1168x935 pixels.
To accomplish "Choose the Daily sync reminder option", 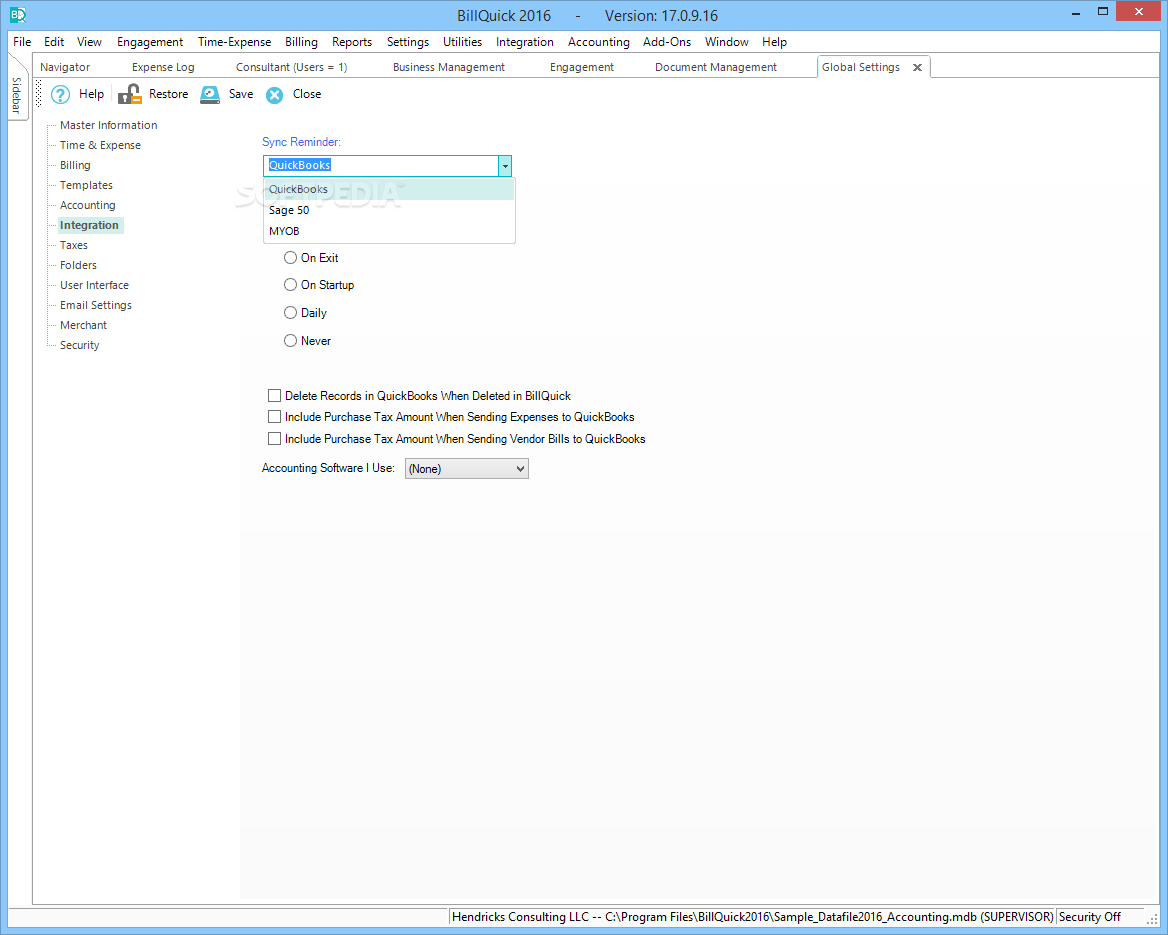I will pyautogui.click(x=291, y=313).
